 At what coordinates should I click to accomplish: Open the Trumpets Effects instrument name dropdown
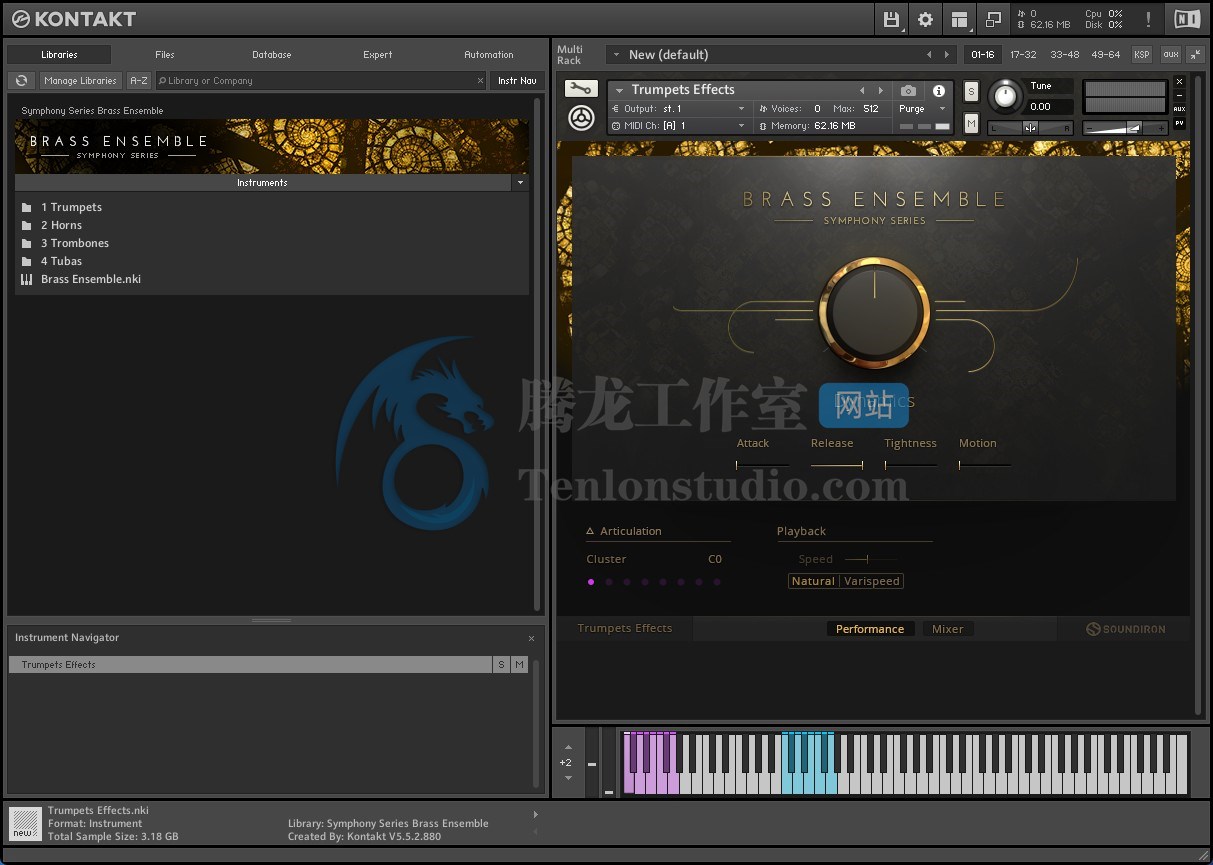coord(620,90)
